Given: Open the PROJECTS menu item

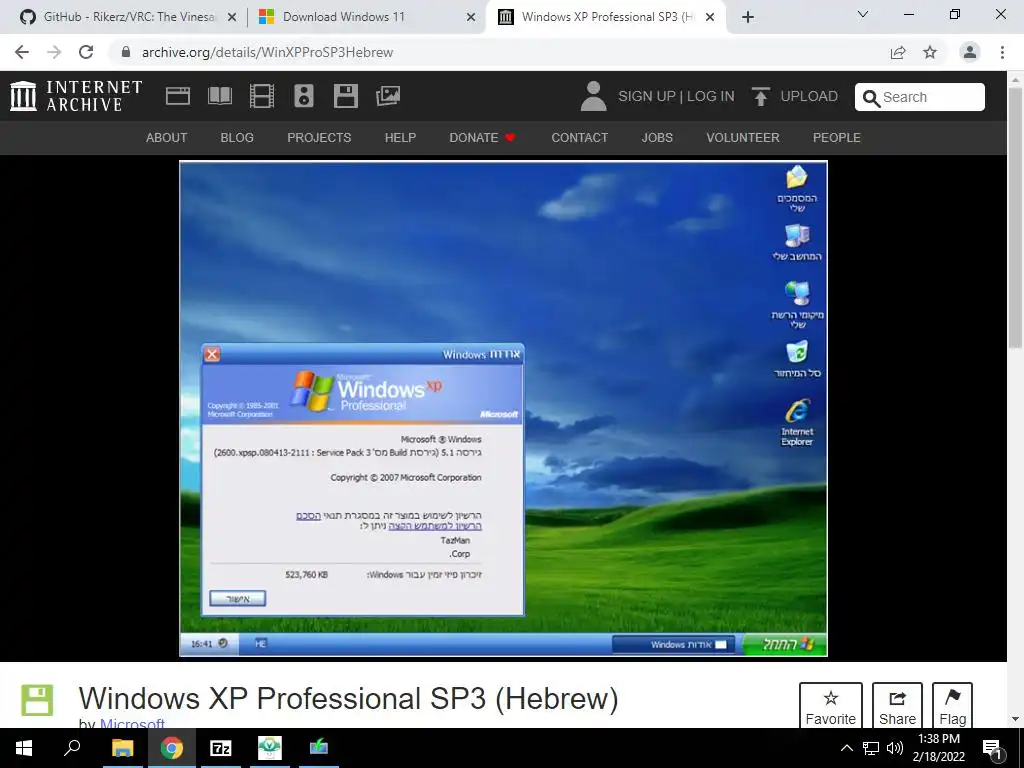Looking at the screenshot, I should click(319, 138).
